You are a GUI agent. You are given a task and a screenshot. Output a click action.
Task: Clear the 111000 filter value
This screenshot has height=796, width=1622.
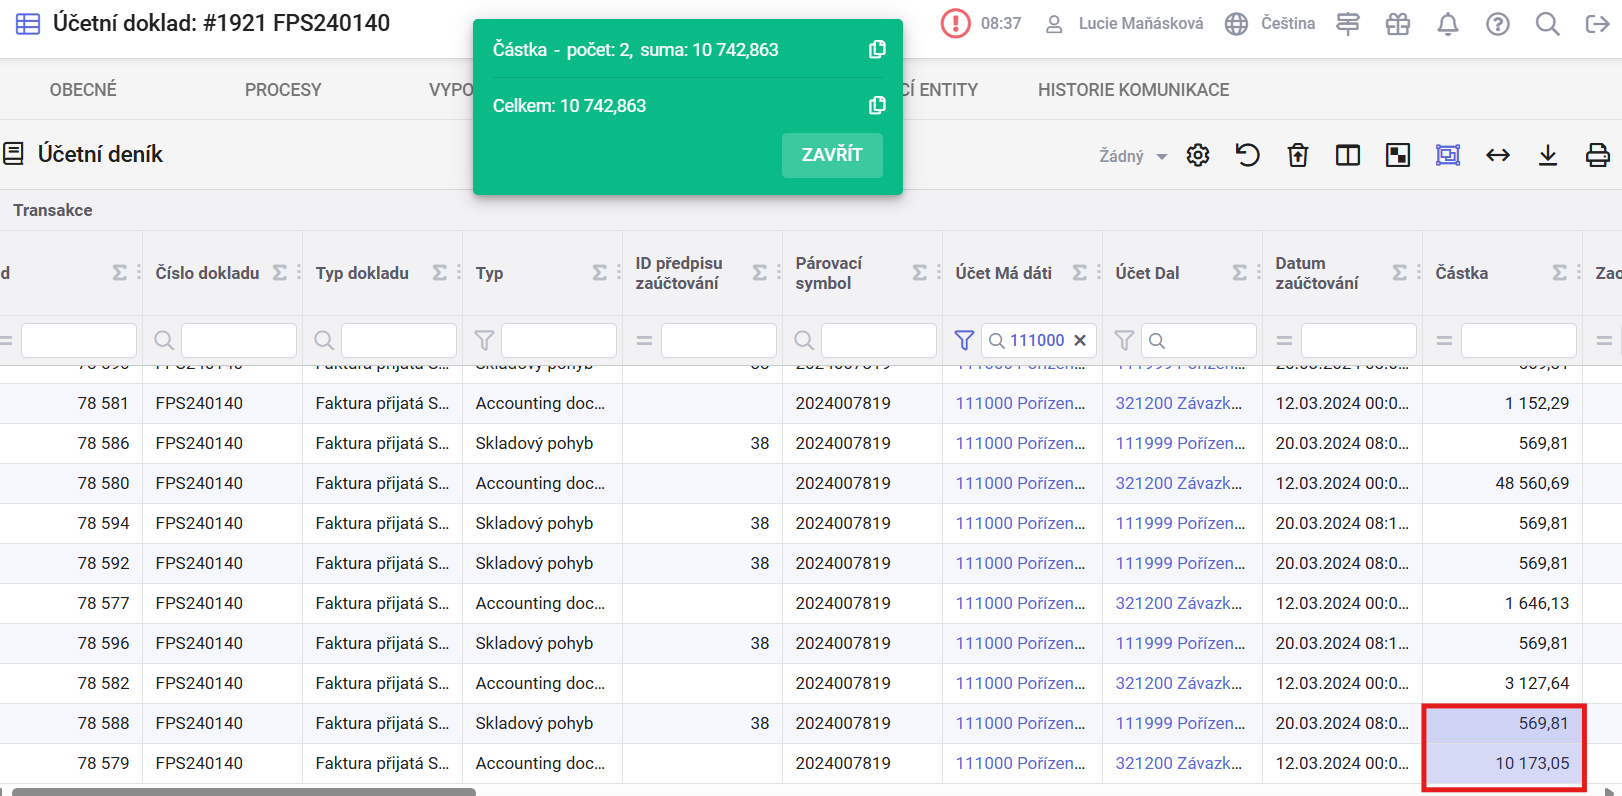[x=1080, y=341]
